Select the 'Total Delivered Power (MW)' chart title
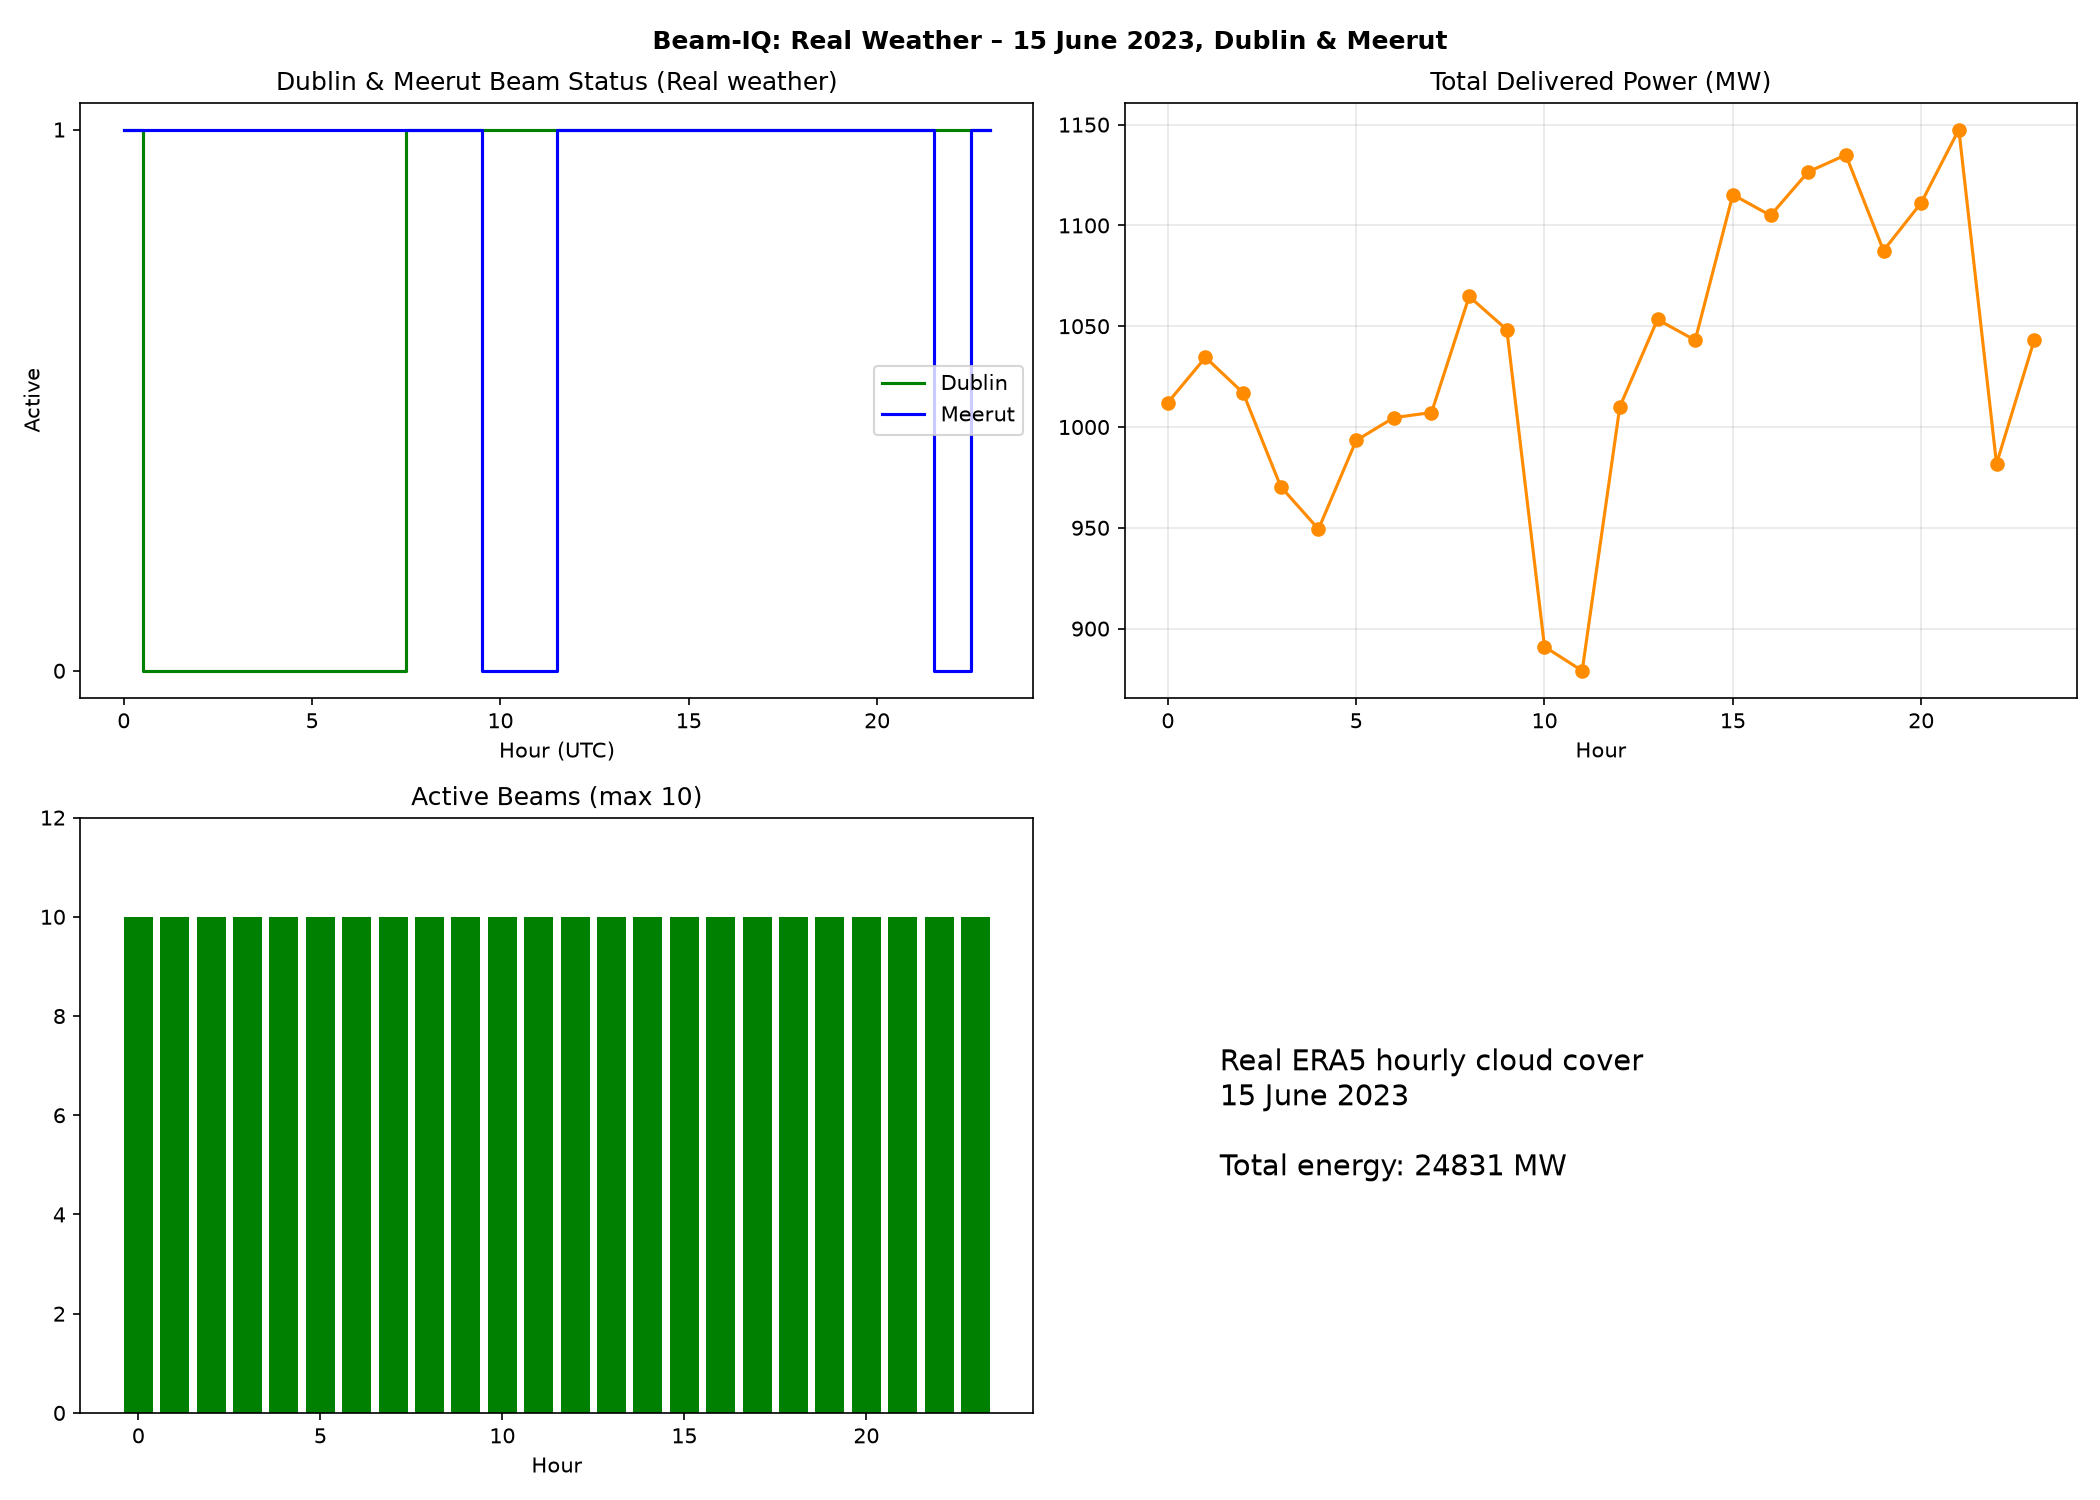The height and width of the screenshot is (1500, 2100). click(x=1600, y=82)
